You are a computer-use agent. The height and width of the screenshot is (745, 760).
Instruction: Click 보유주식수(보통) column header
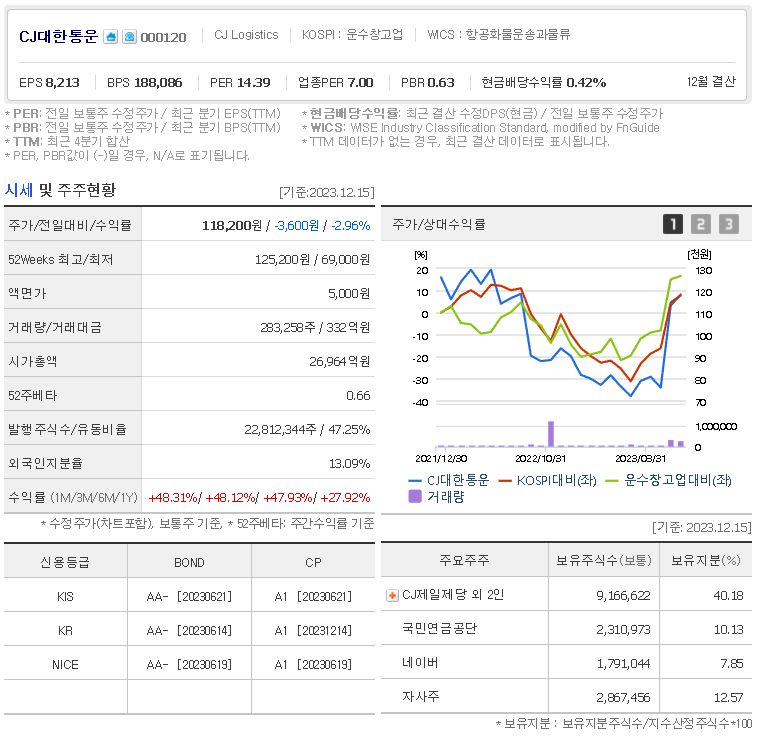604,561
